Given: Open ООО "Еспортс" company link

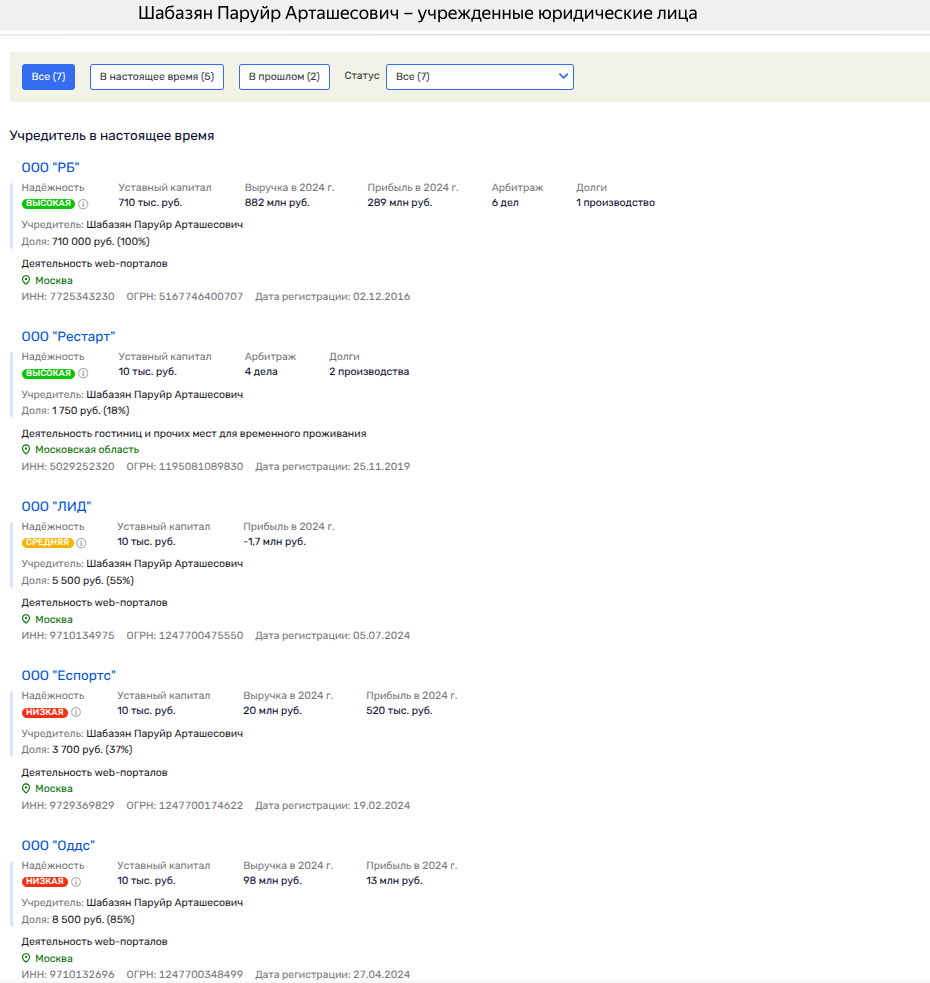Looking at the screenshot, I should tap(68, 676).
